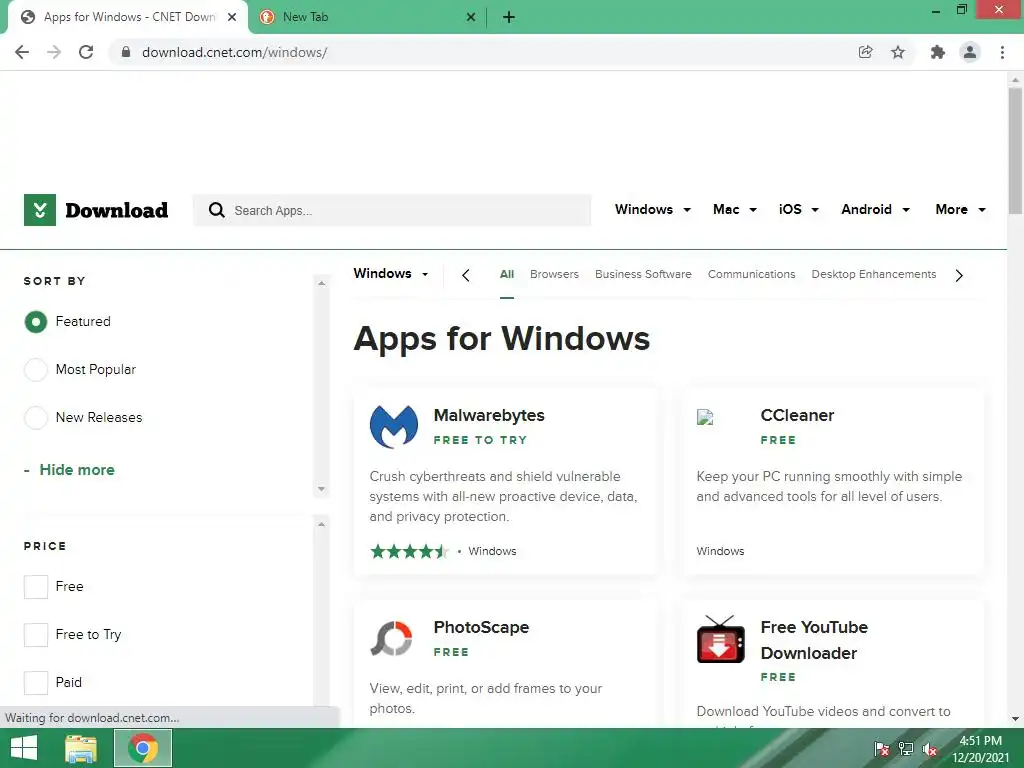Switch to the New Tab browser tab
The width and height of the screenshot is (1024, 768).
(x=366, y=18)
